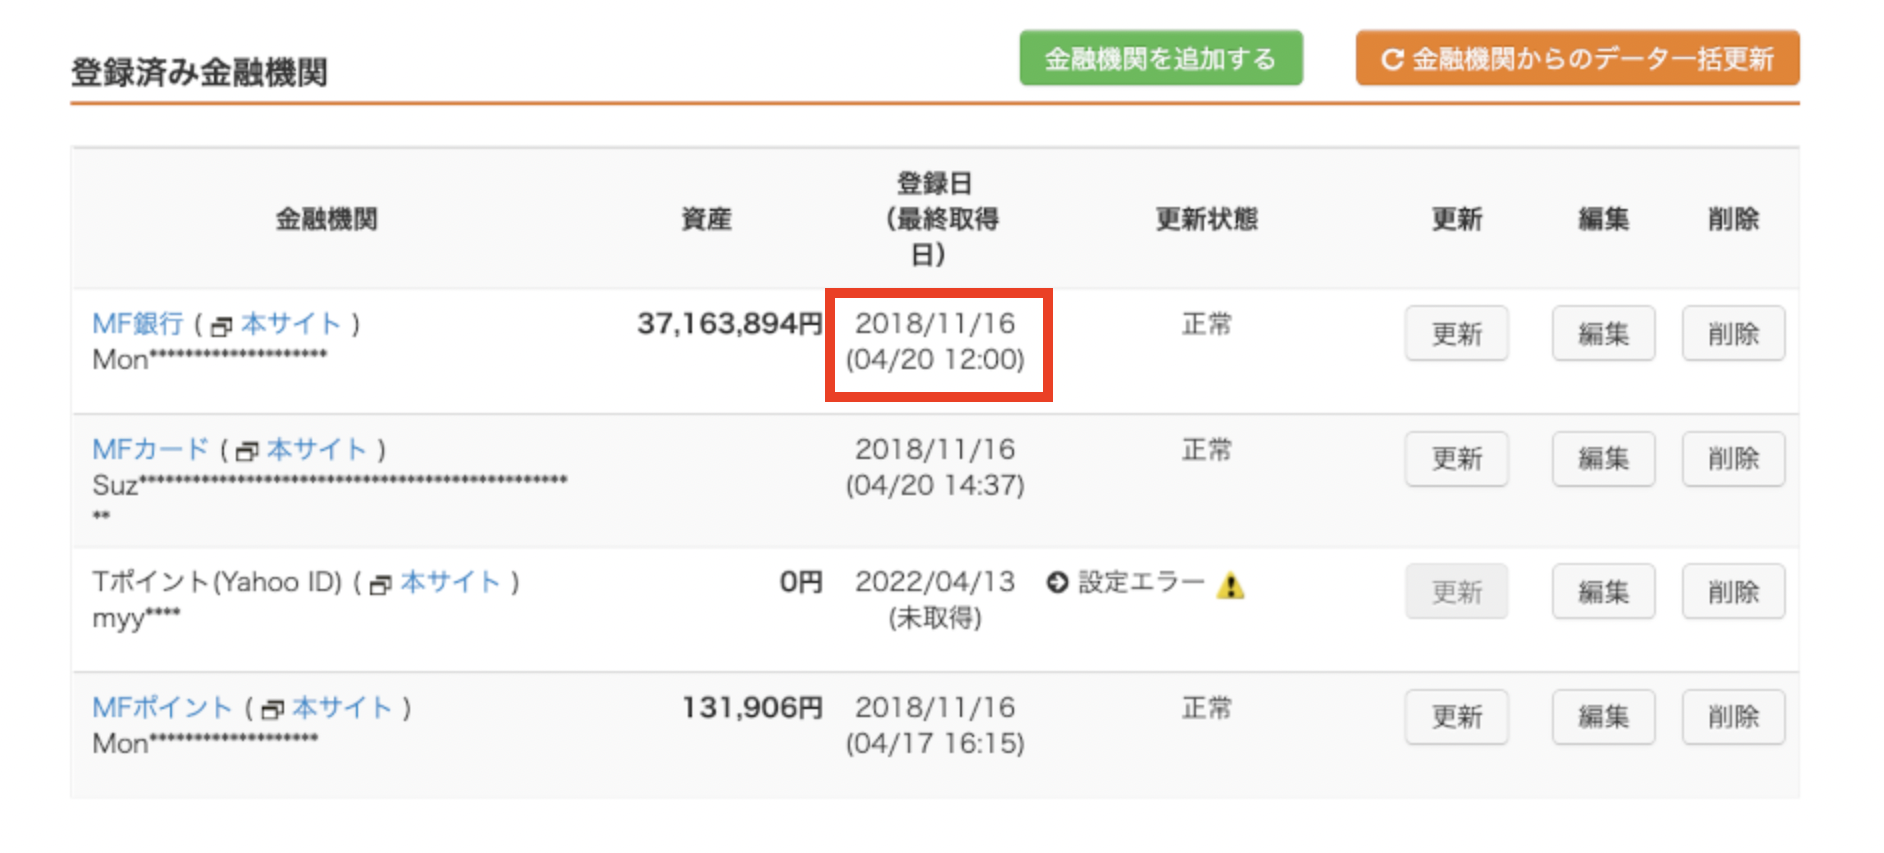This screenshot has height=853, width=1884.
Task: Open the MFポイント account link
Action: coord(162,708)
